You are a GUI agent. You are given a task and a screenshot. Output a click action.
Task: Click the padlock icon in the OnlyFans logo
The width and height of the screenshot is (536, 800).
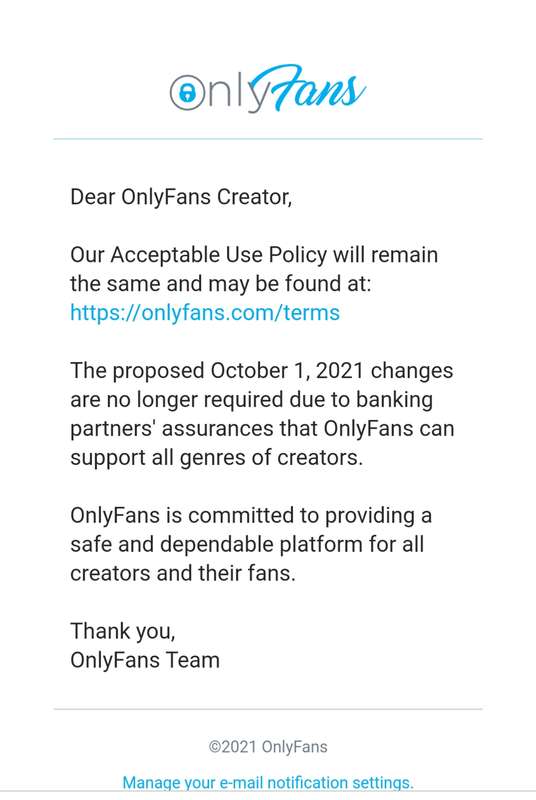coord(188,92)
